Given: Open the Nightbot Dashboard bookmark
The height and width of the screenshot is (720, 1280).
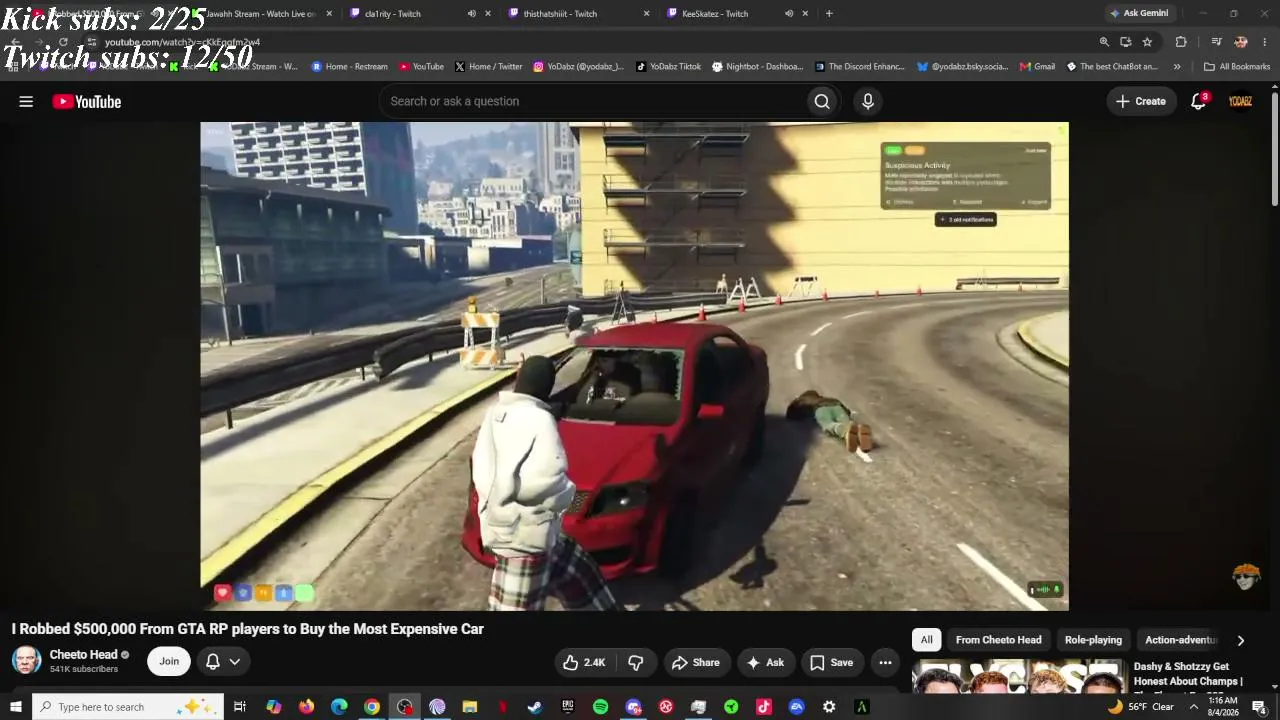Looking at the screenshot, I should (757, 67).
